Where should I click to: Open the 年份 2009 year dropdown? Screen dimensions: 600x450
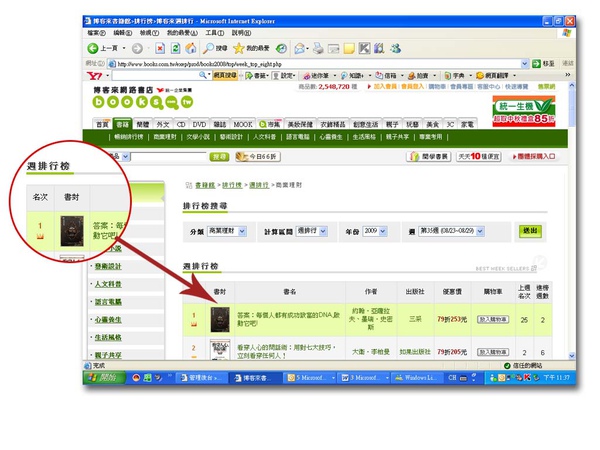tap(375, 231)
